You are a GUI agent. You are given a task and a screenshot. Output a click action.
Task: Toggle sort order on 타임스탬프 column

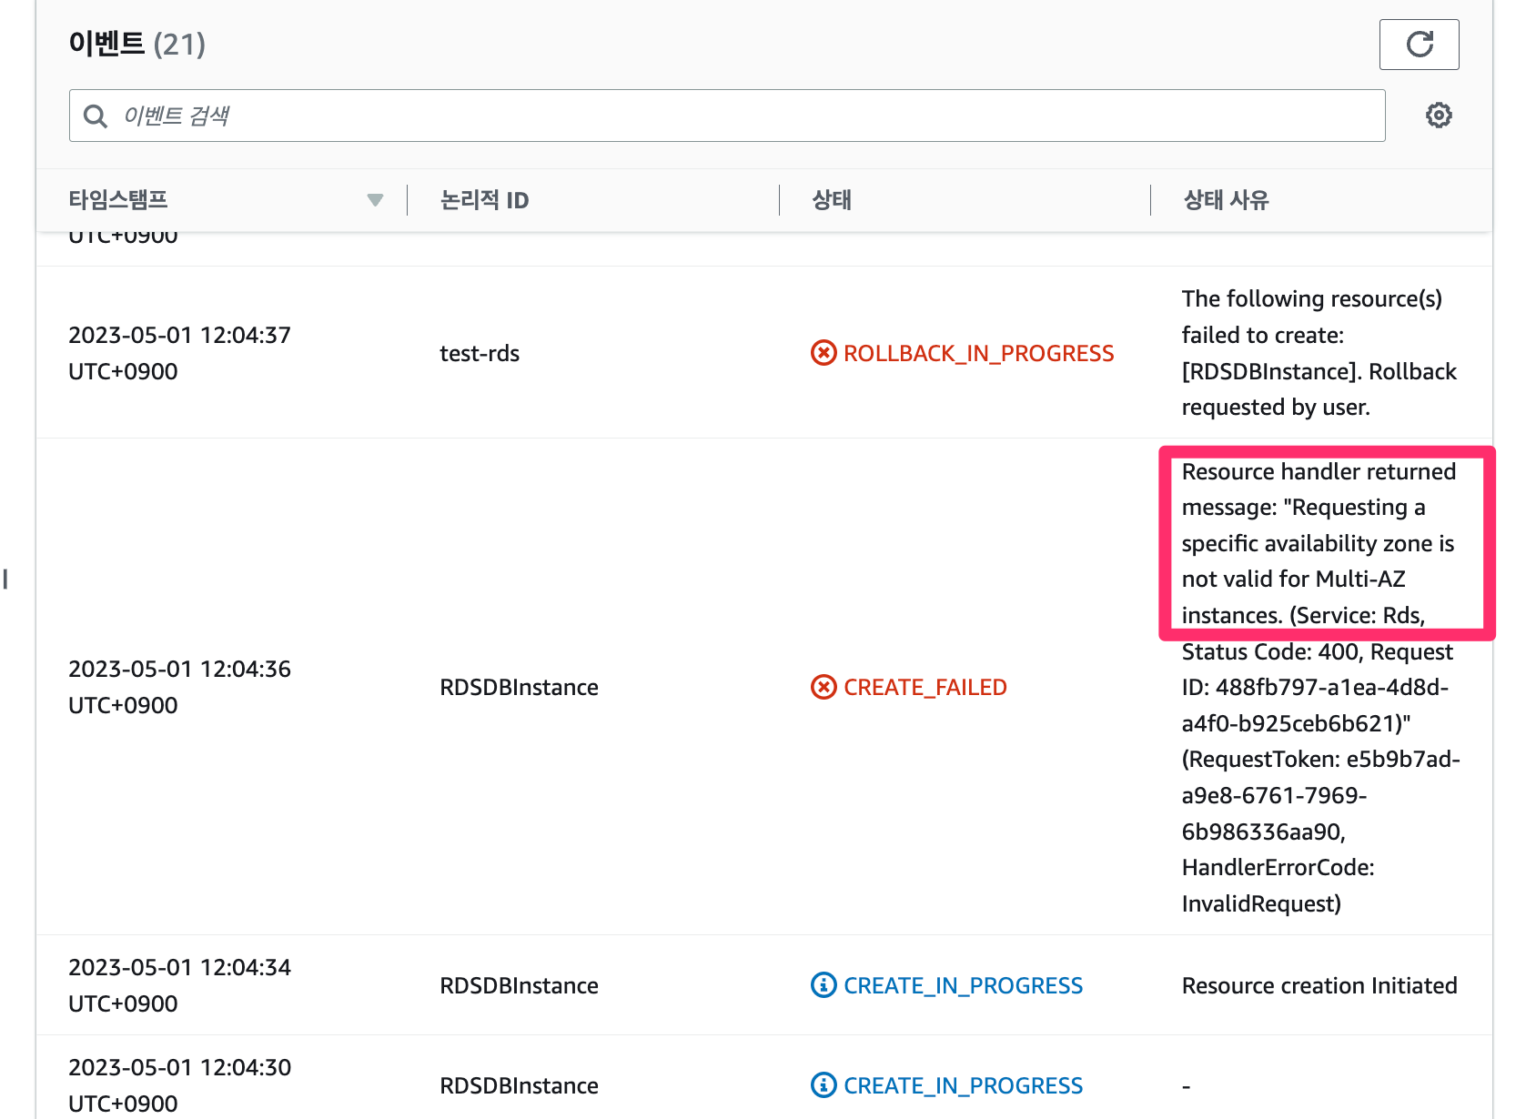[117, 200]
